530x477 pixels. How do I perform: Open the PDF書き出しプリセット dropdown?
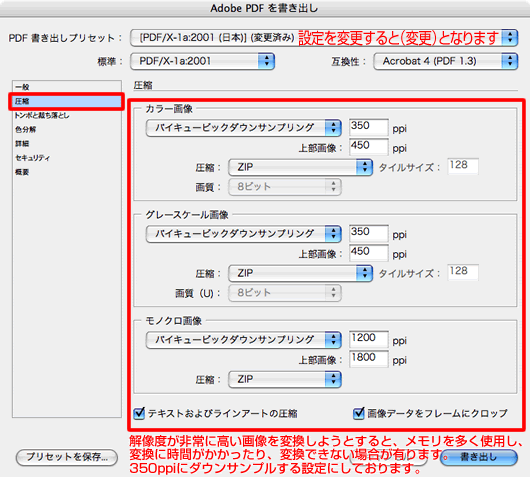click(324, 38)
